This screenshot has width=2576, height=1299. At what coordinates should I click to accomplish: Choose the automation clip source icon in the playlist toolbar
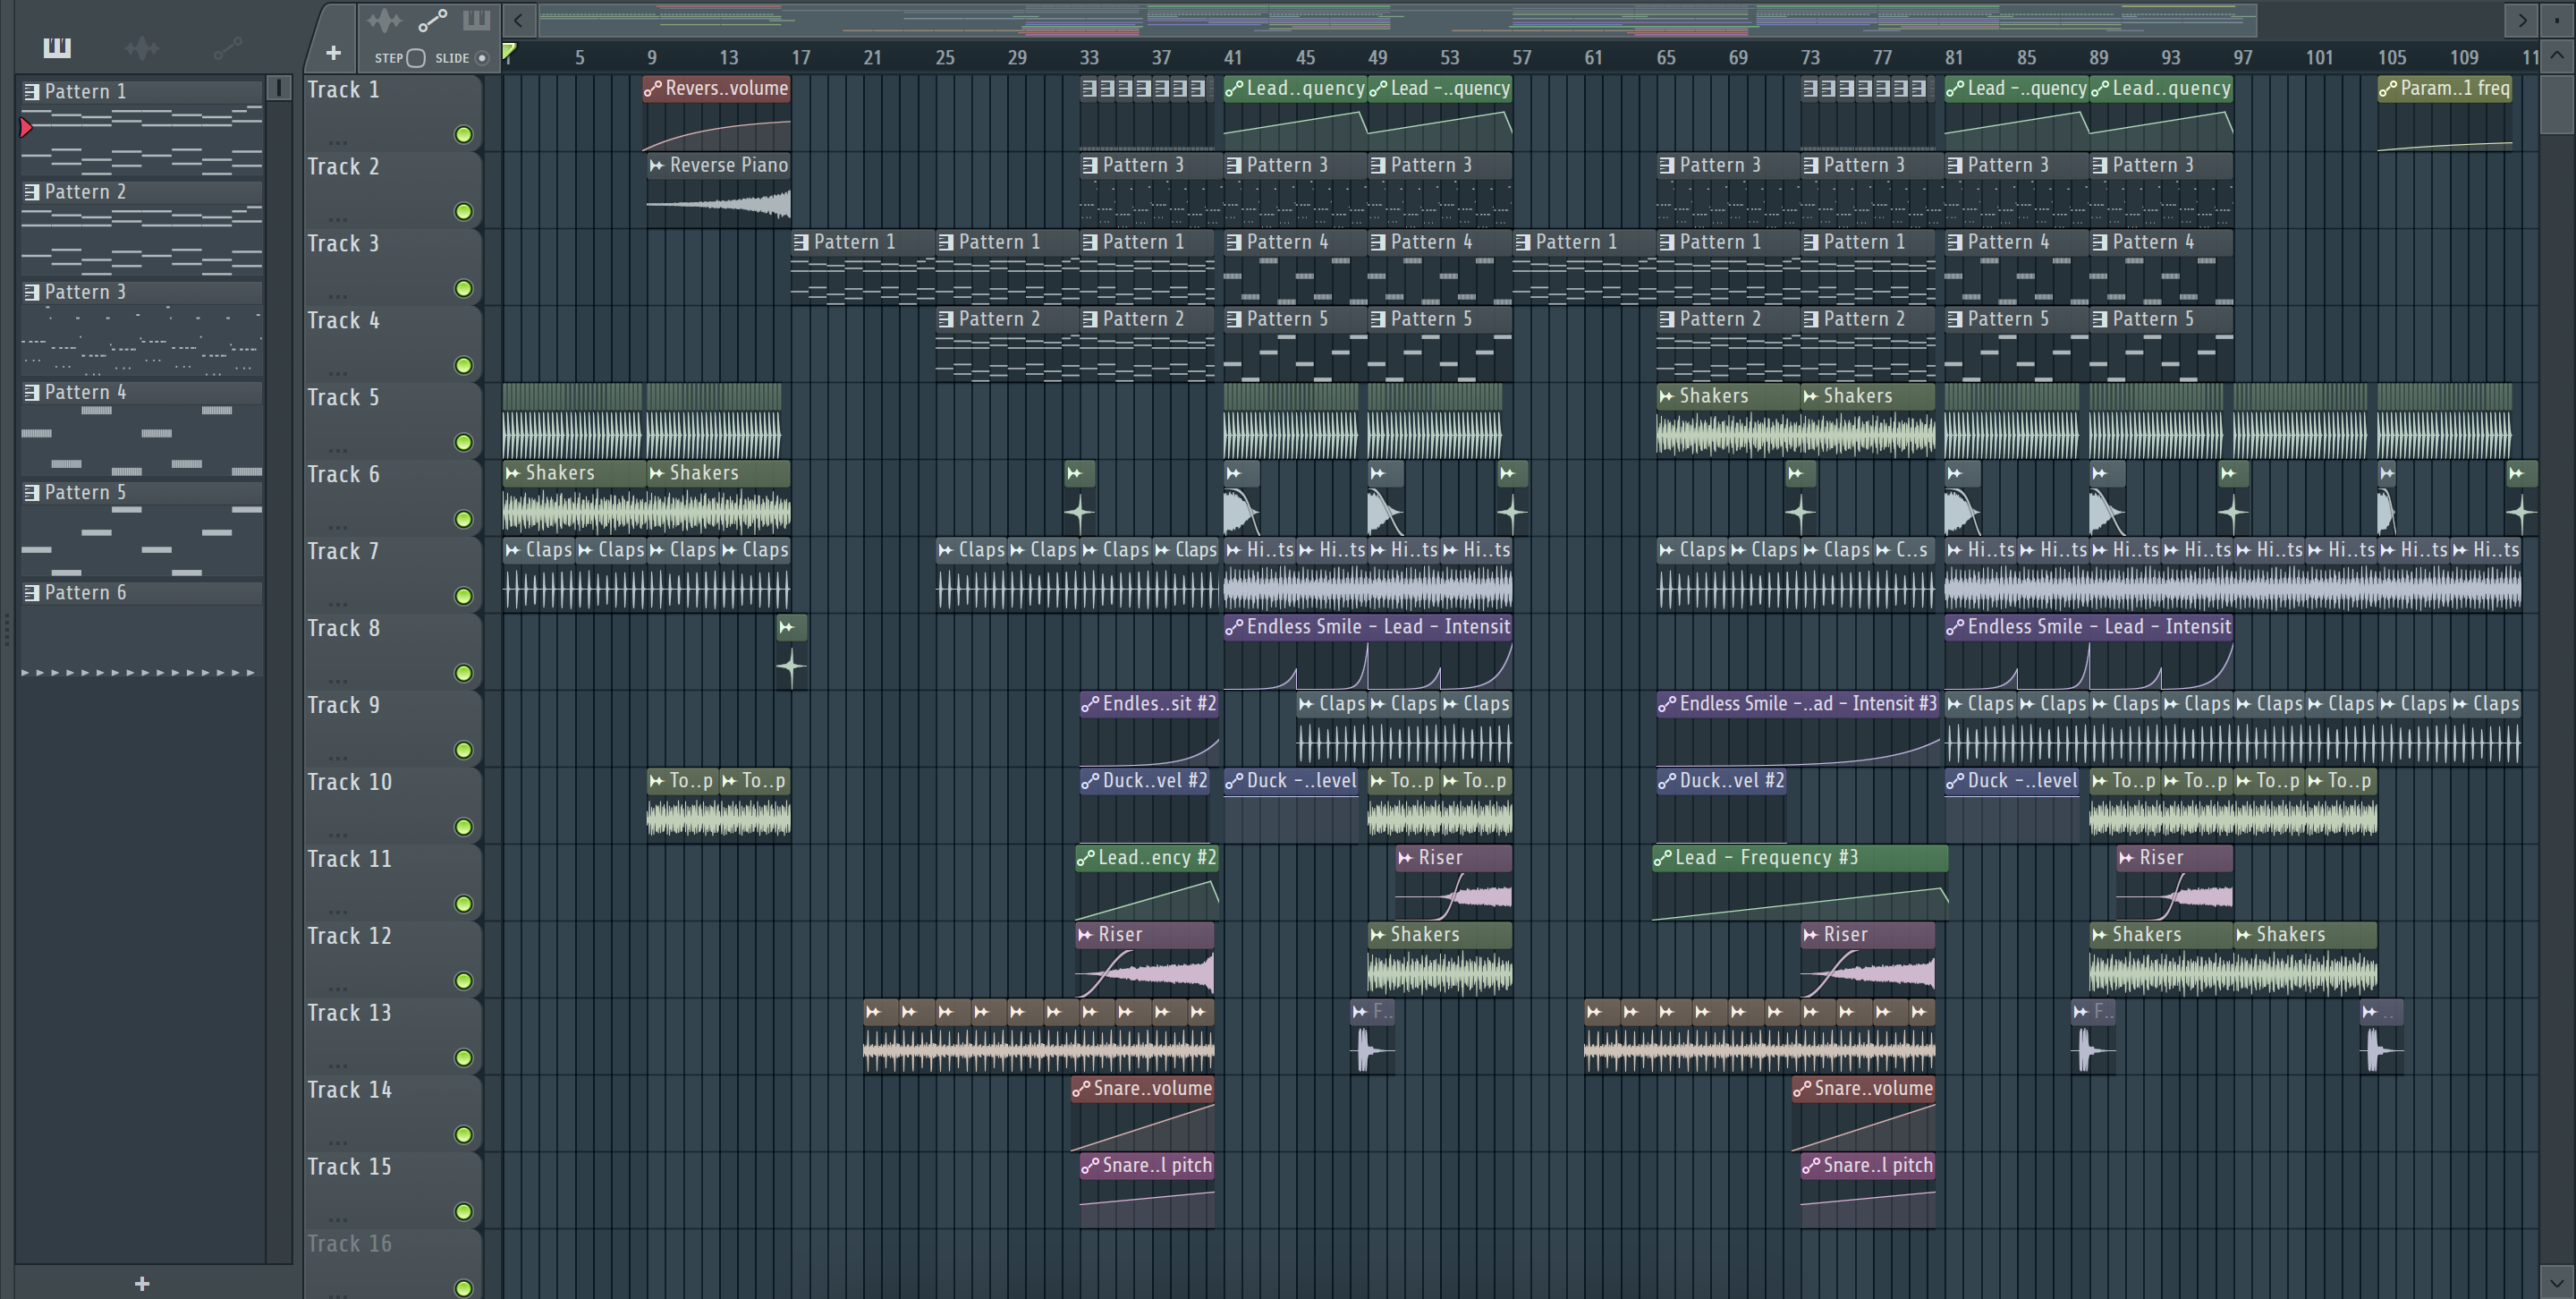pyautogui.click(x=432, y=20)
